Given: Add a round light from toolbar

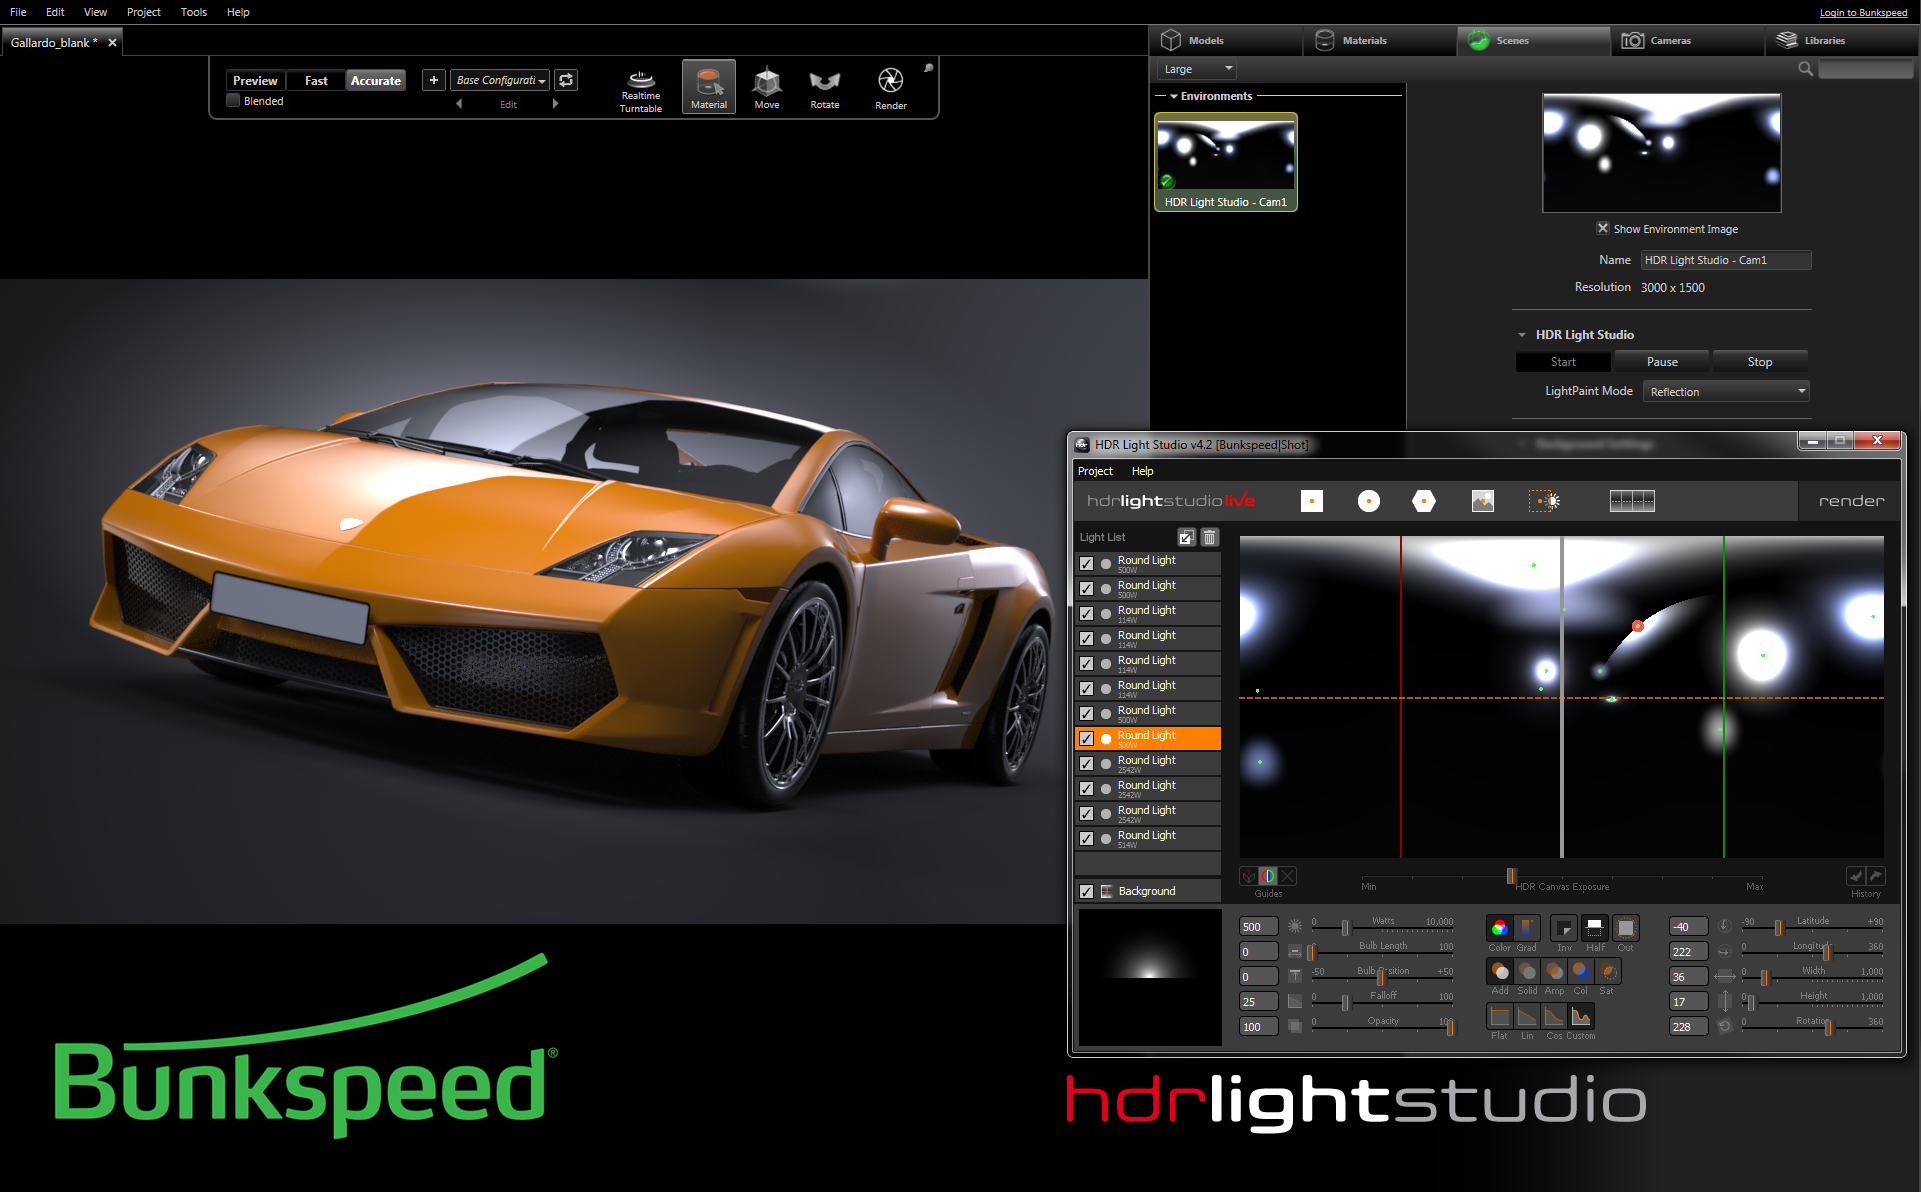Looking at the screenshot, I should (1369, 501).
